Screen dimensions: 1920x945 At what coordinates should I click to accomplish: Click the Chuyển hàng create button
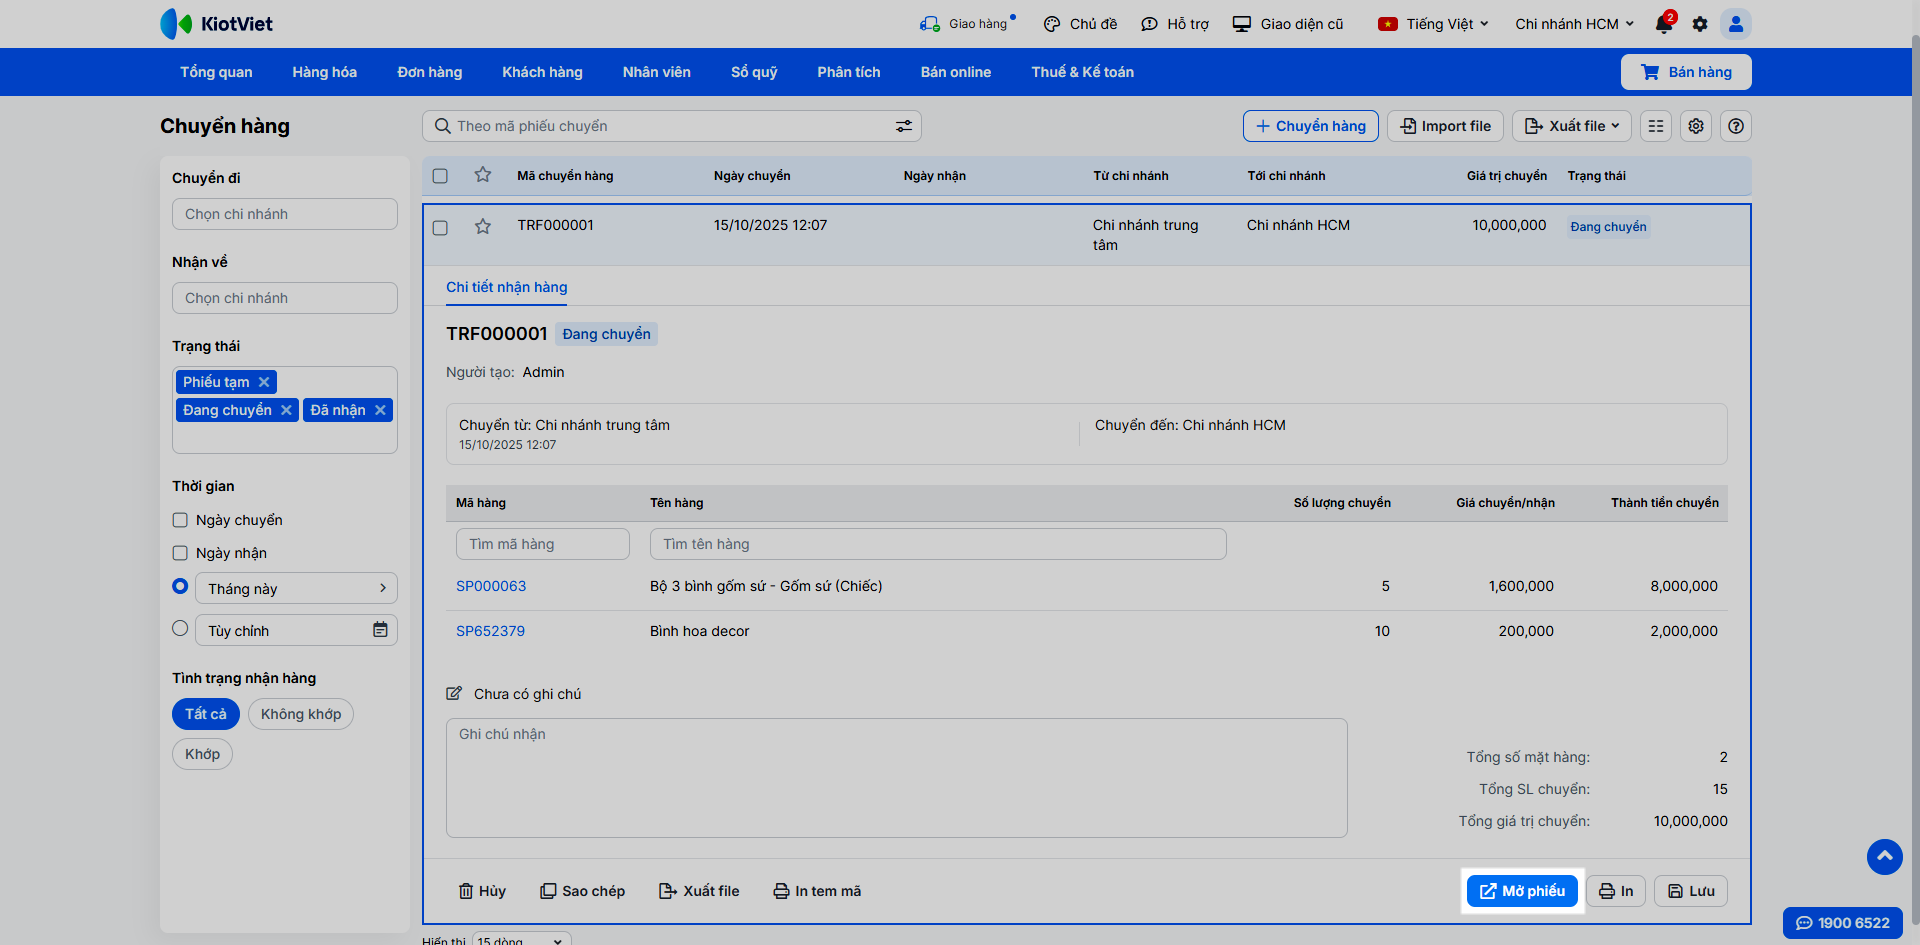tap(1311, 126)
